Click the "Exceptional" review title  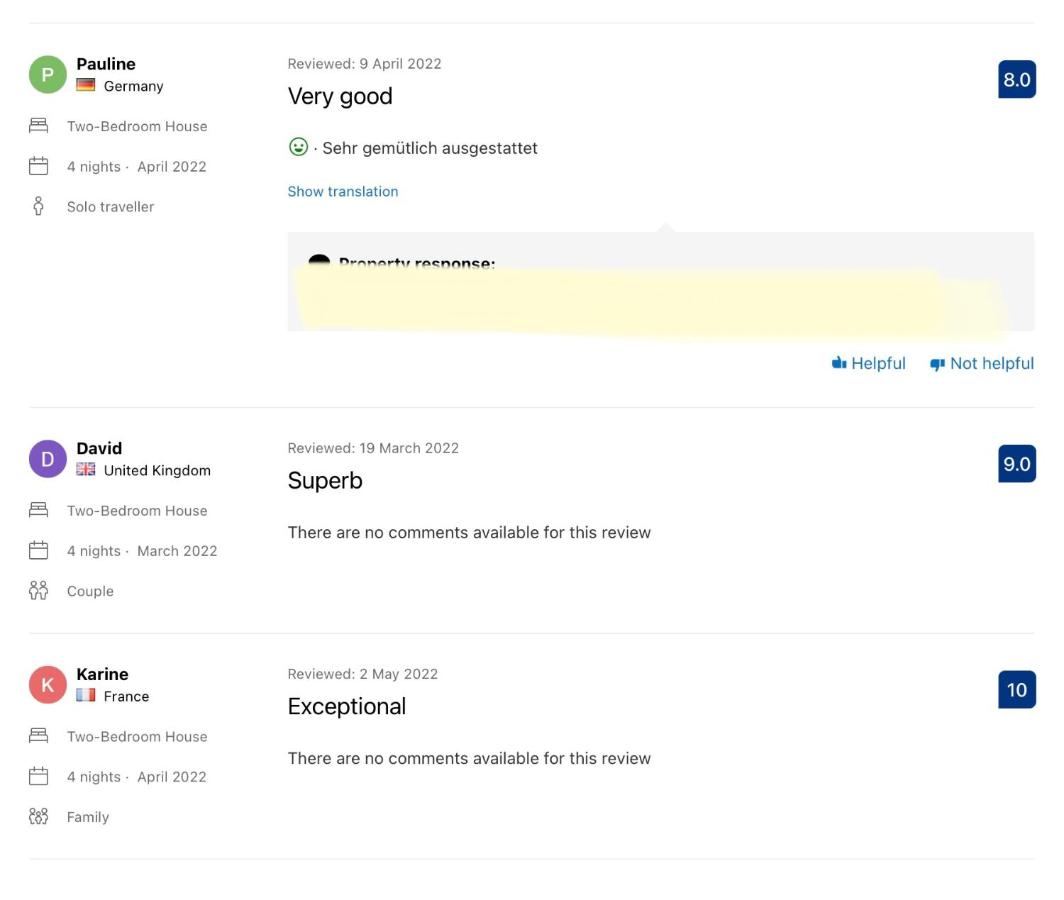tap(347, 707)
